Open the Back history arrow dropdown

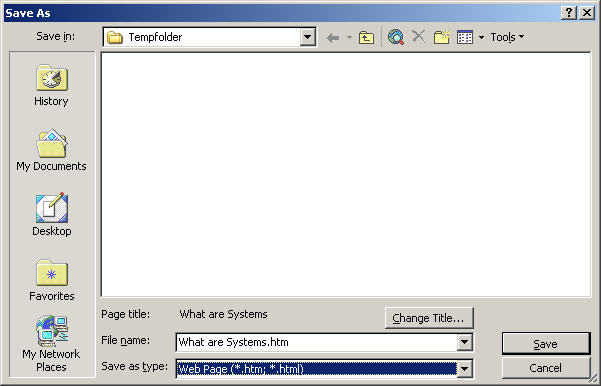point(349,37)
